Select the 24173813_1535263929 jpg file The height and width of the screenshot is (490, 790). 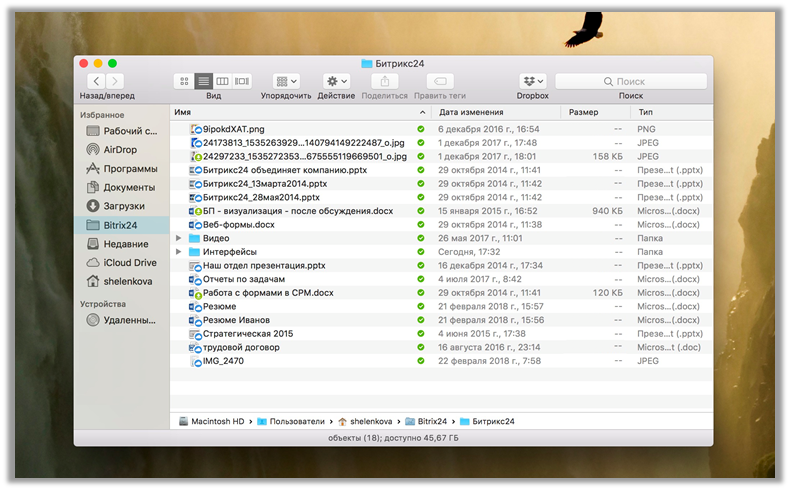click(303, 143)
